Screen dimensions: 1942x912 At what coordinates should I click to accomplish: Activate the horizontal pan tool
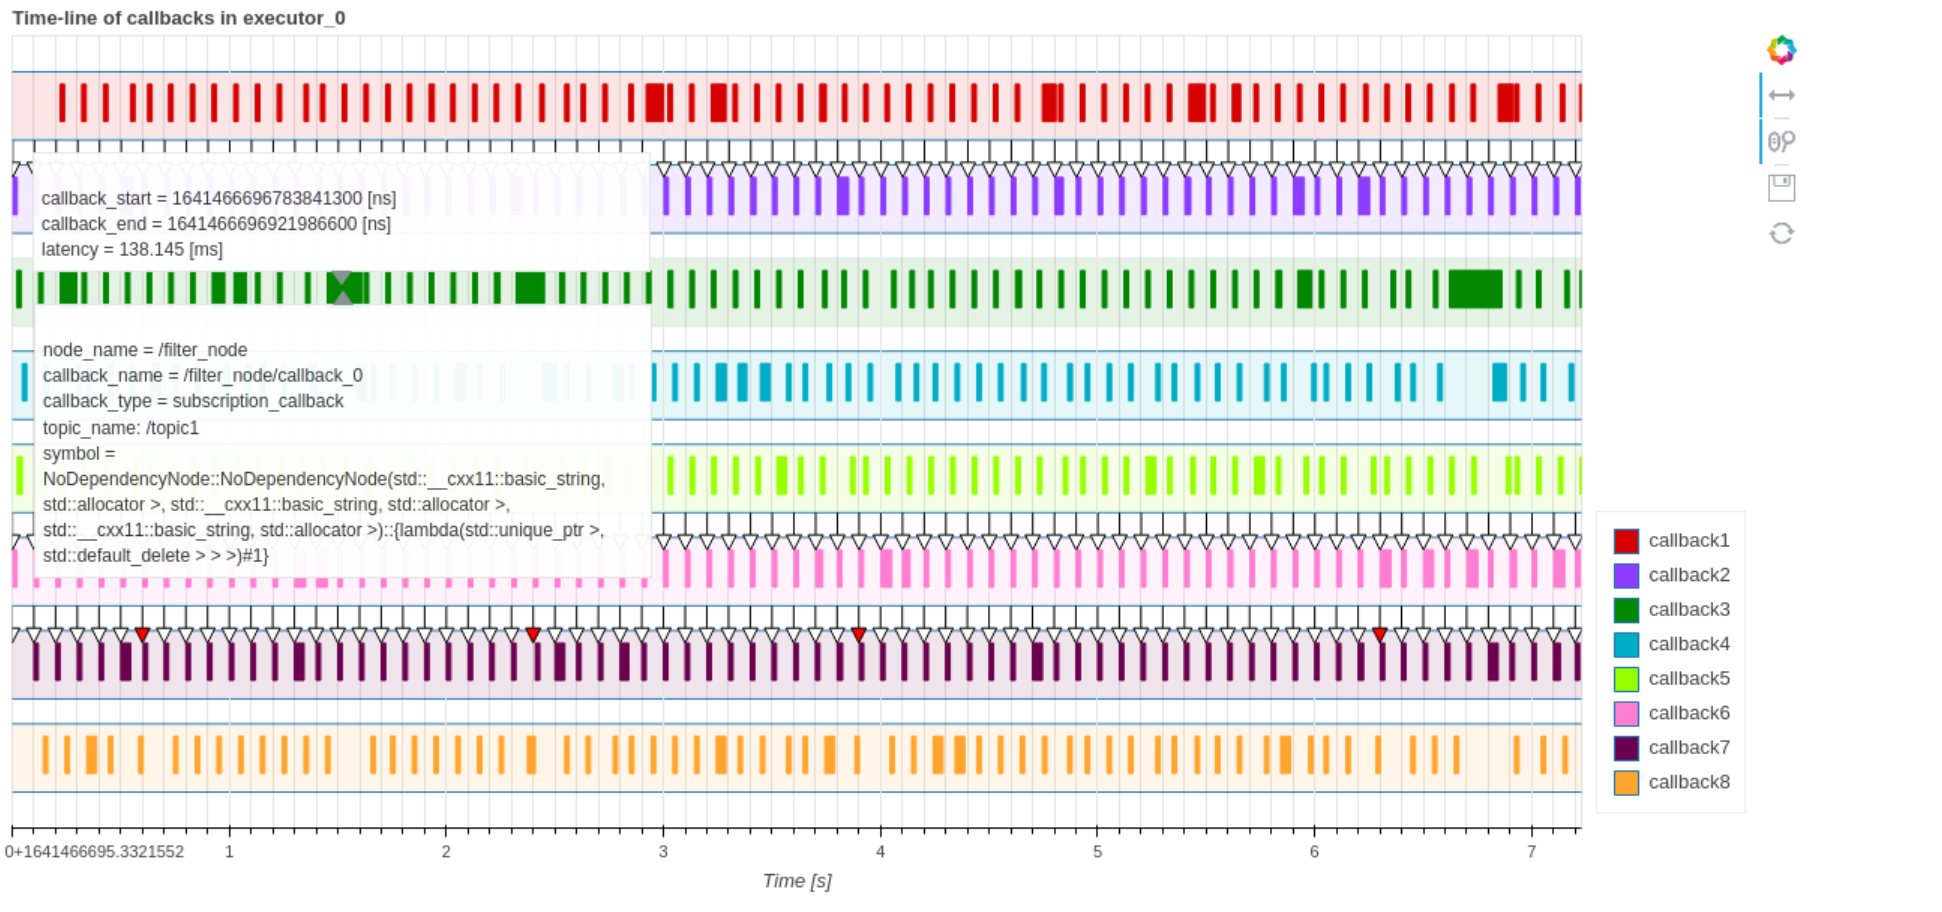point(1781,95)
